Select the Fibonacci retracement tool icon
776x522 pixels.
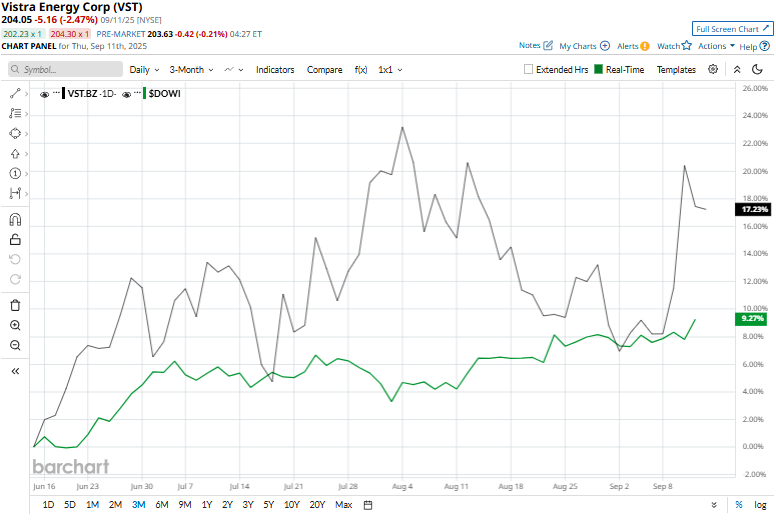click(x=15, y=113)
